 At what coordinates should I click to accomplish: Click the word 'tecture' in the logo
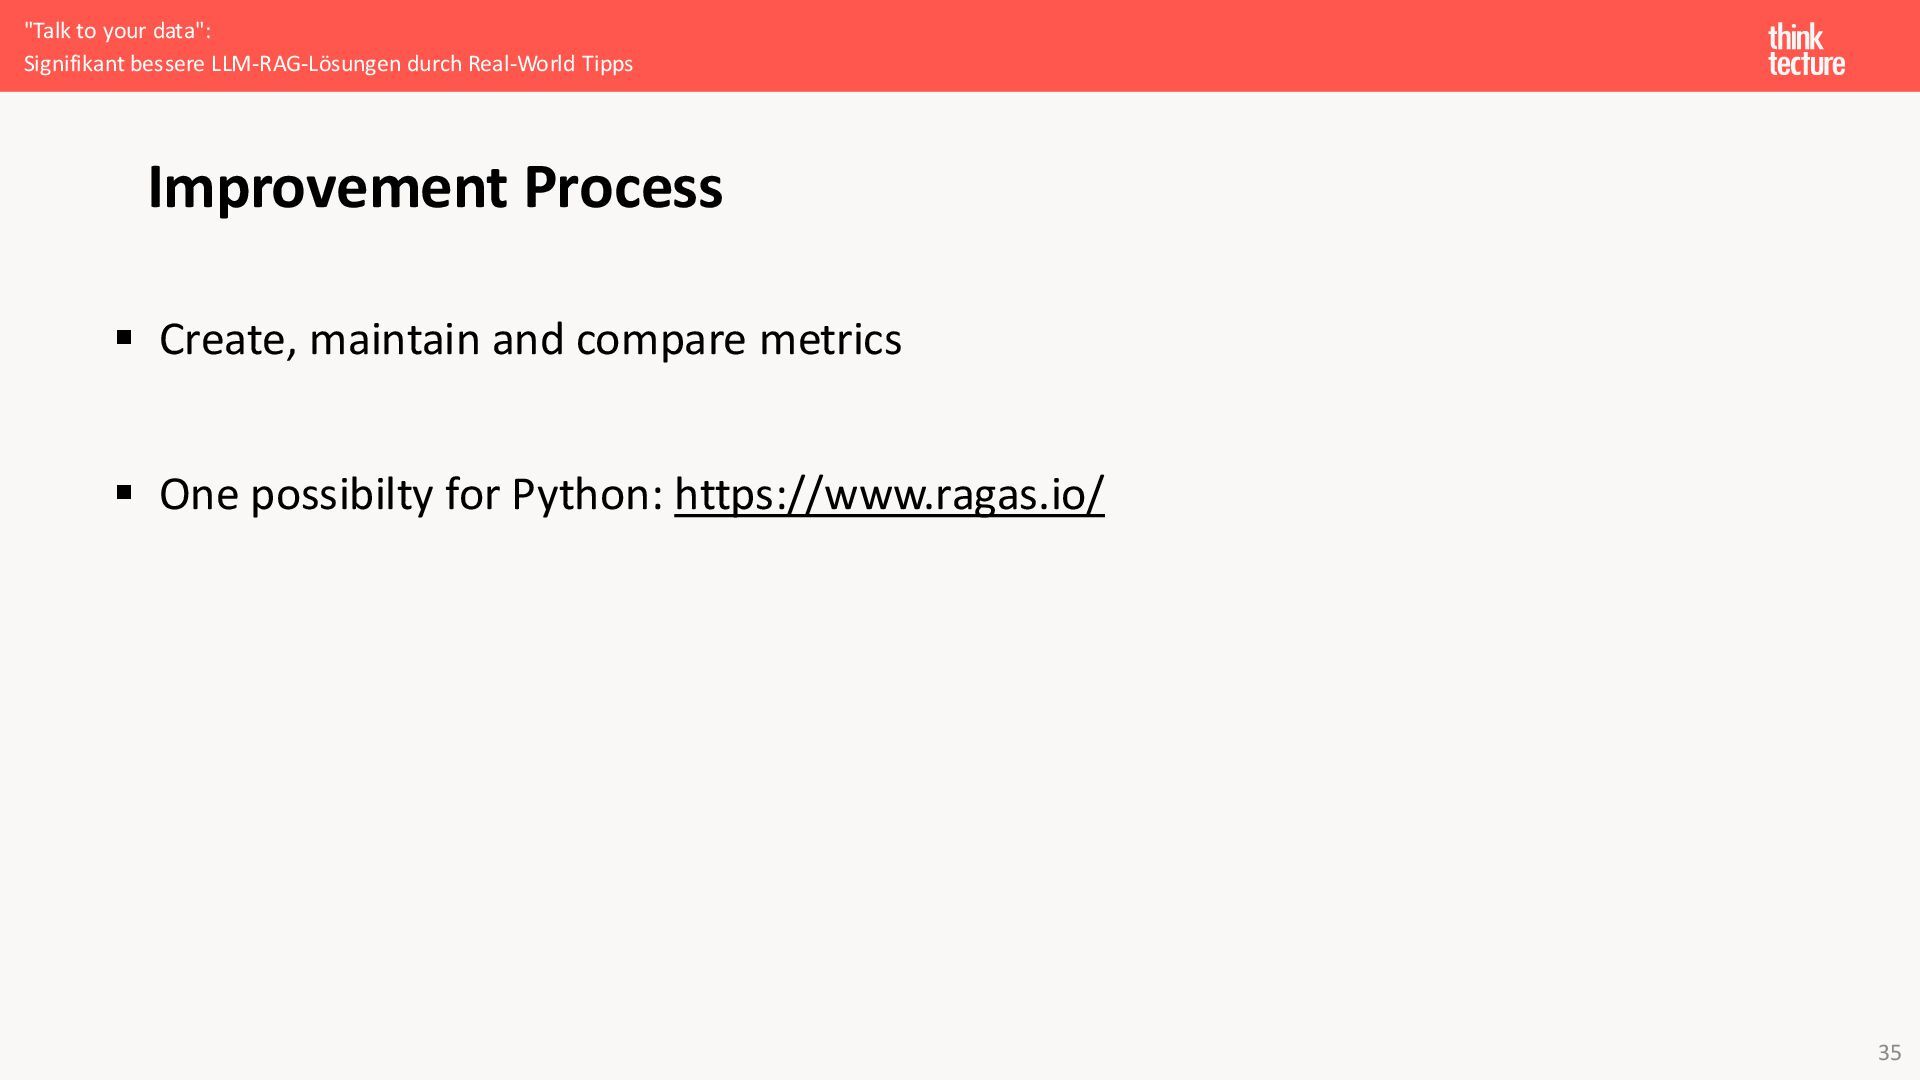point(1806,64)
